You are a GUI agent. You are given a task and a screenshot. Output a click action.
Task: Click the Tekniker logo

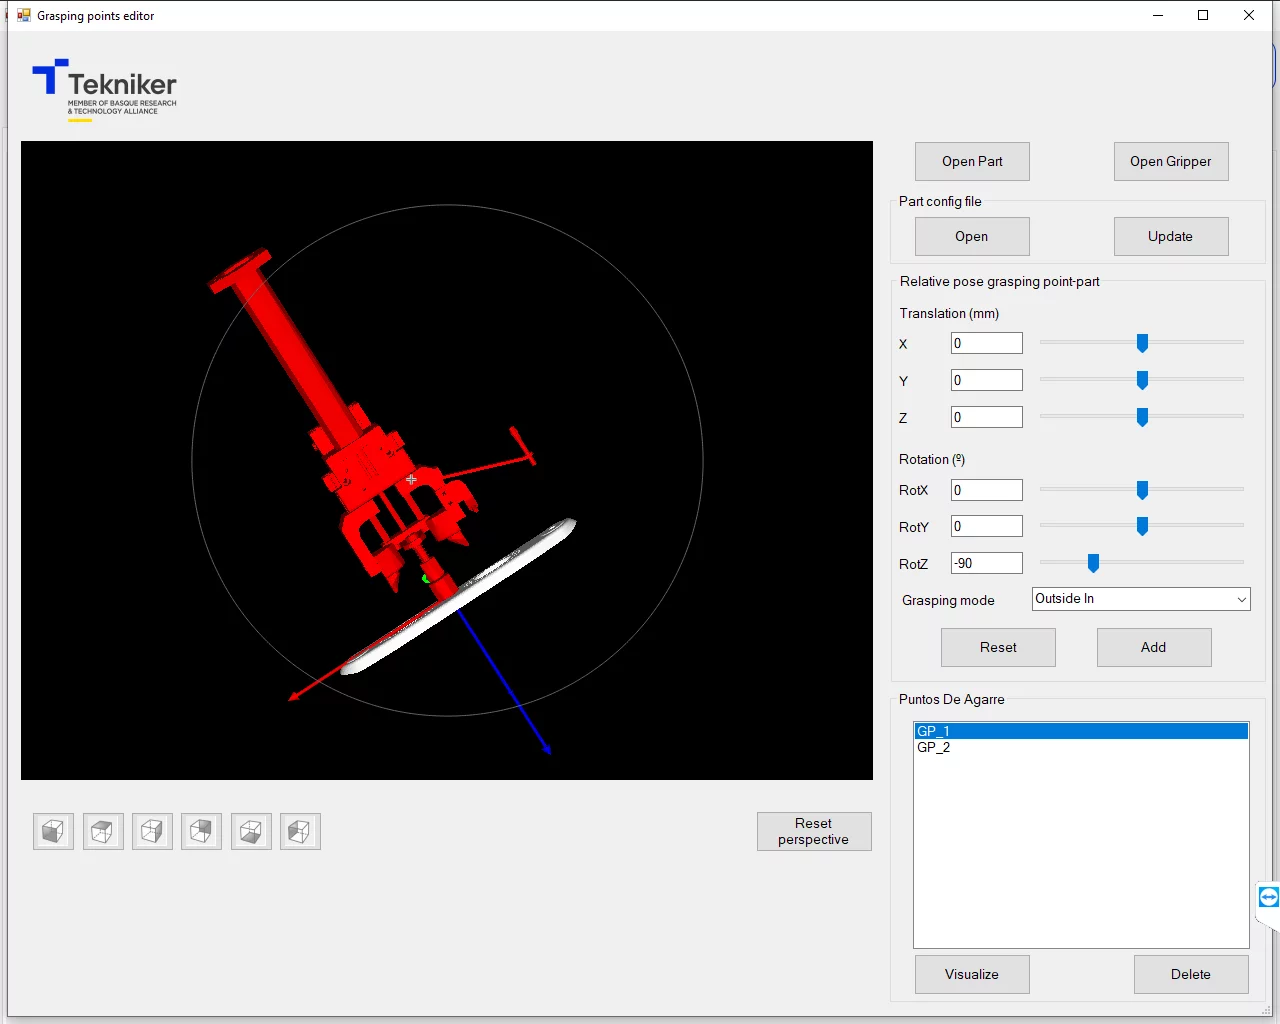(x=105, y=90)
